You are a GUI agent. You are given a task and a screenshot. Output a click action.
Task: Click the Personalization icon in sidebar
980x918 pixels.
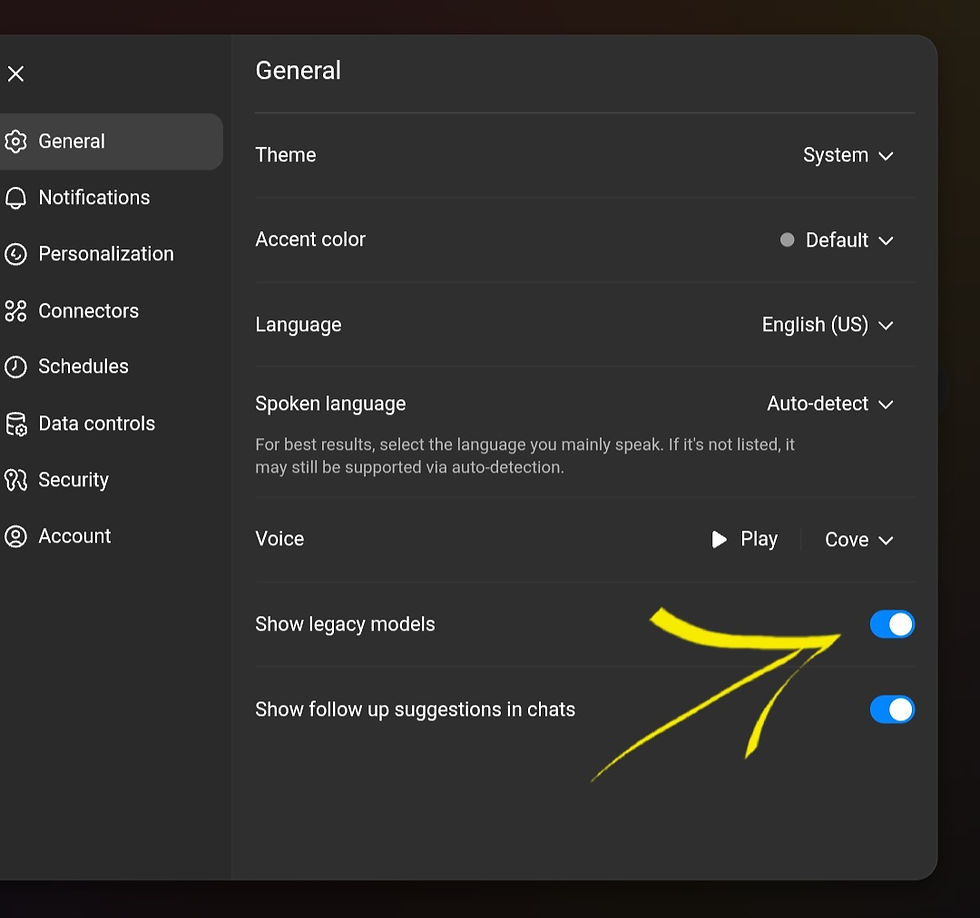16,254
